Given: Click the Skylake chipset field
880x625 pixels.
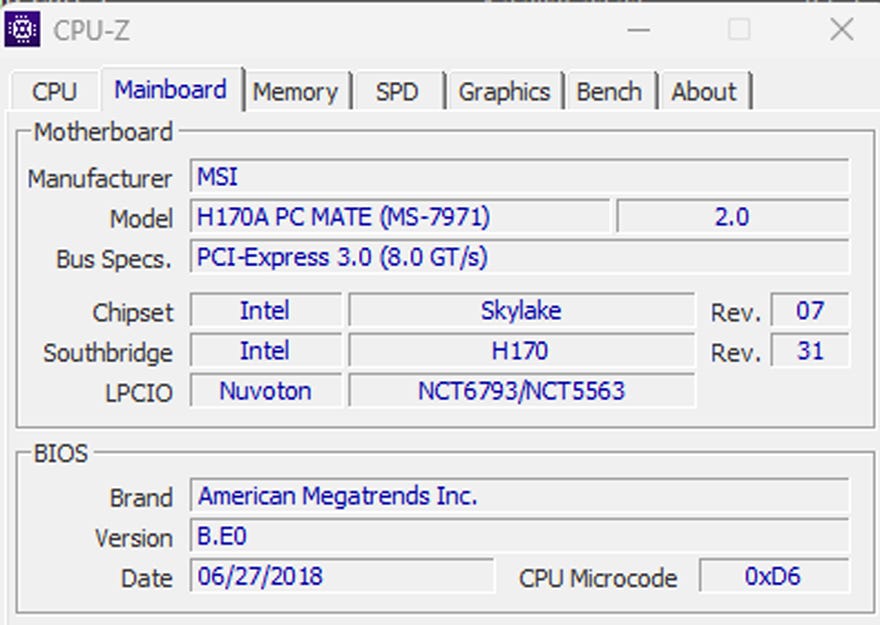Looking at the screenshot, I should [x=521, y=311].
